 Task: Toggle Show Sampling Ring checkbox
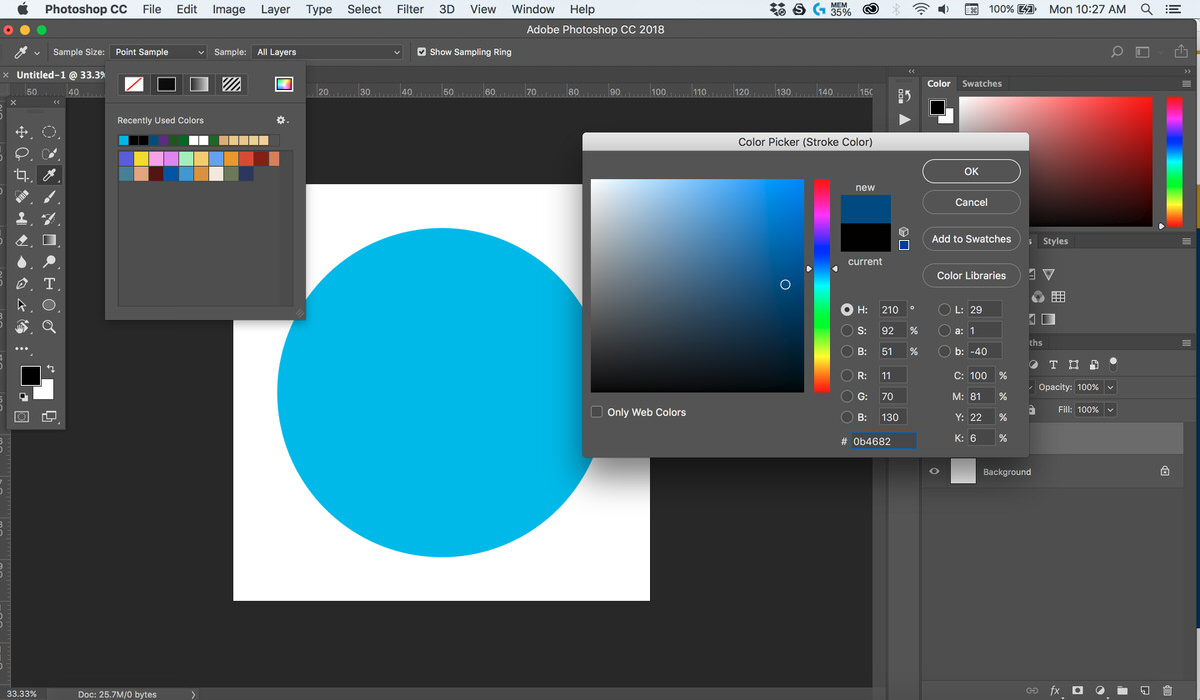[x=421, y=52]
